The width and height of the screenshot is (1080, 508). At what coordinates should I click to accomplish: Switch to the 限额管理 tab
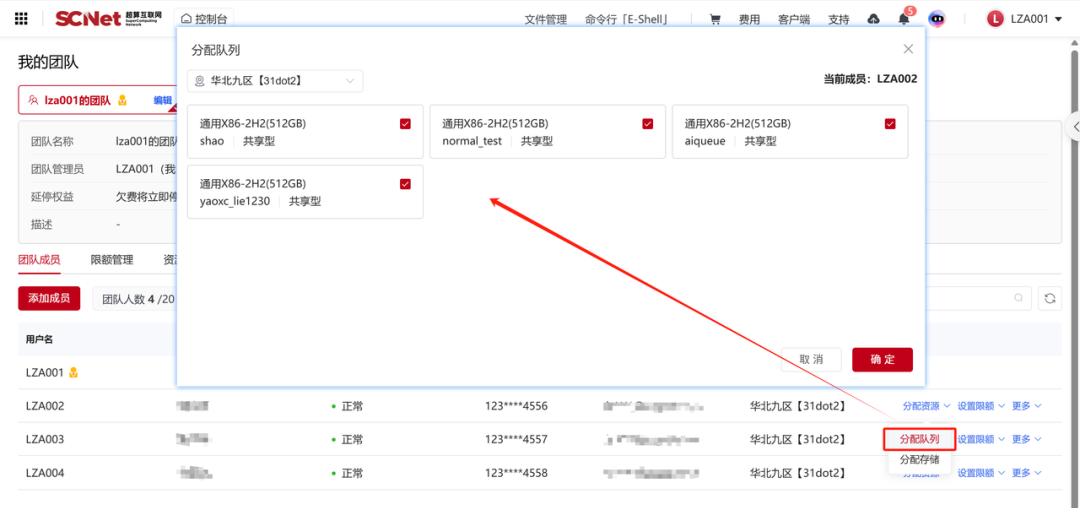point(112,260)
